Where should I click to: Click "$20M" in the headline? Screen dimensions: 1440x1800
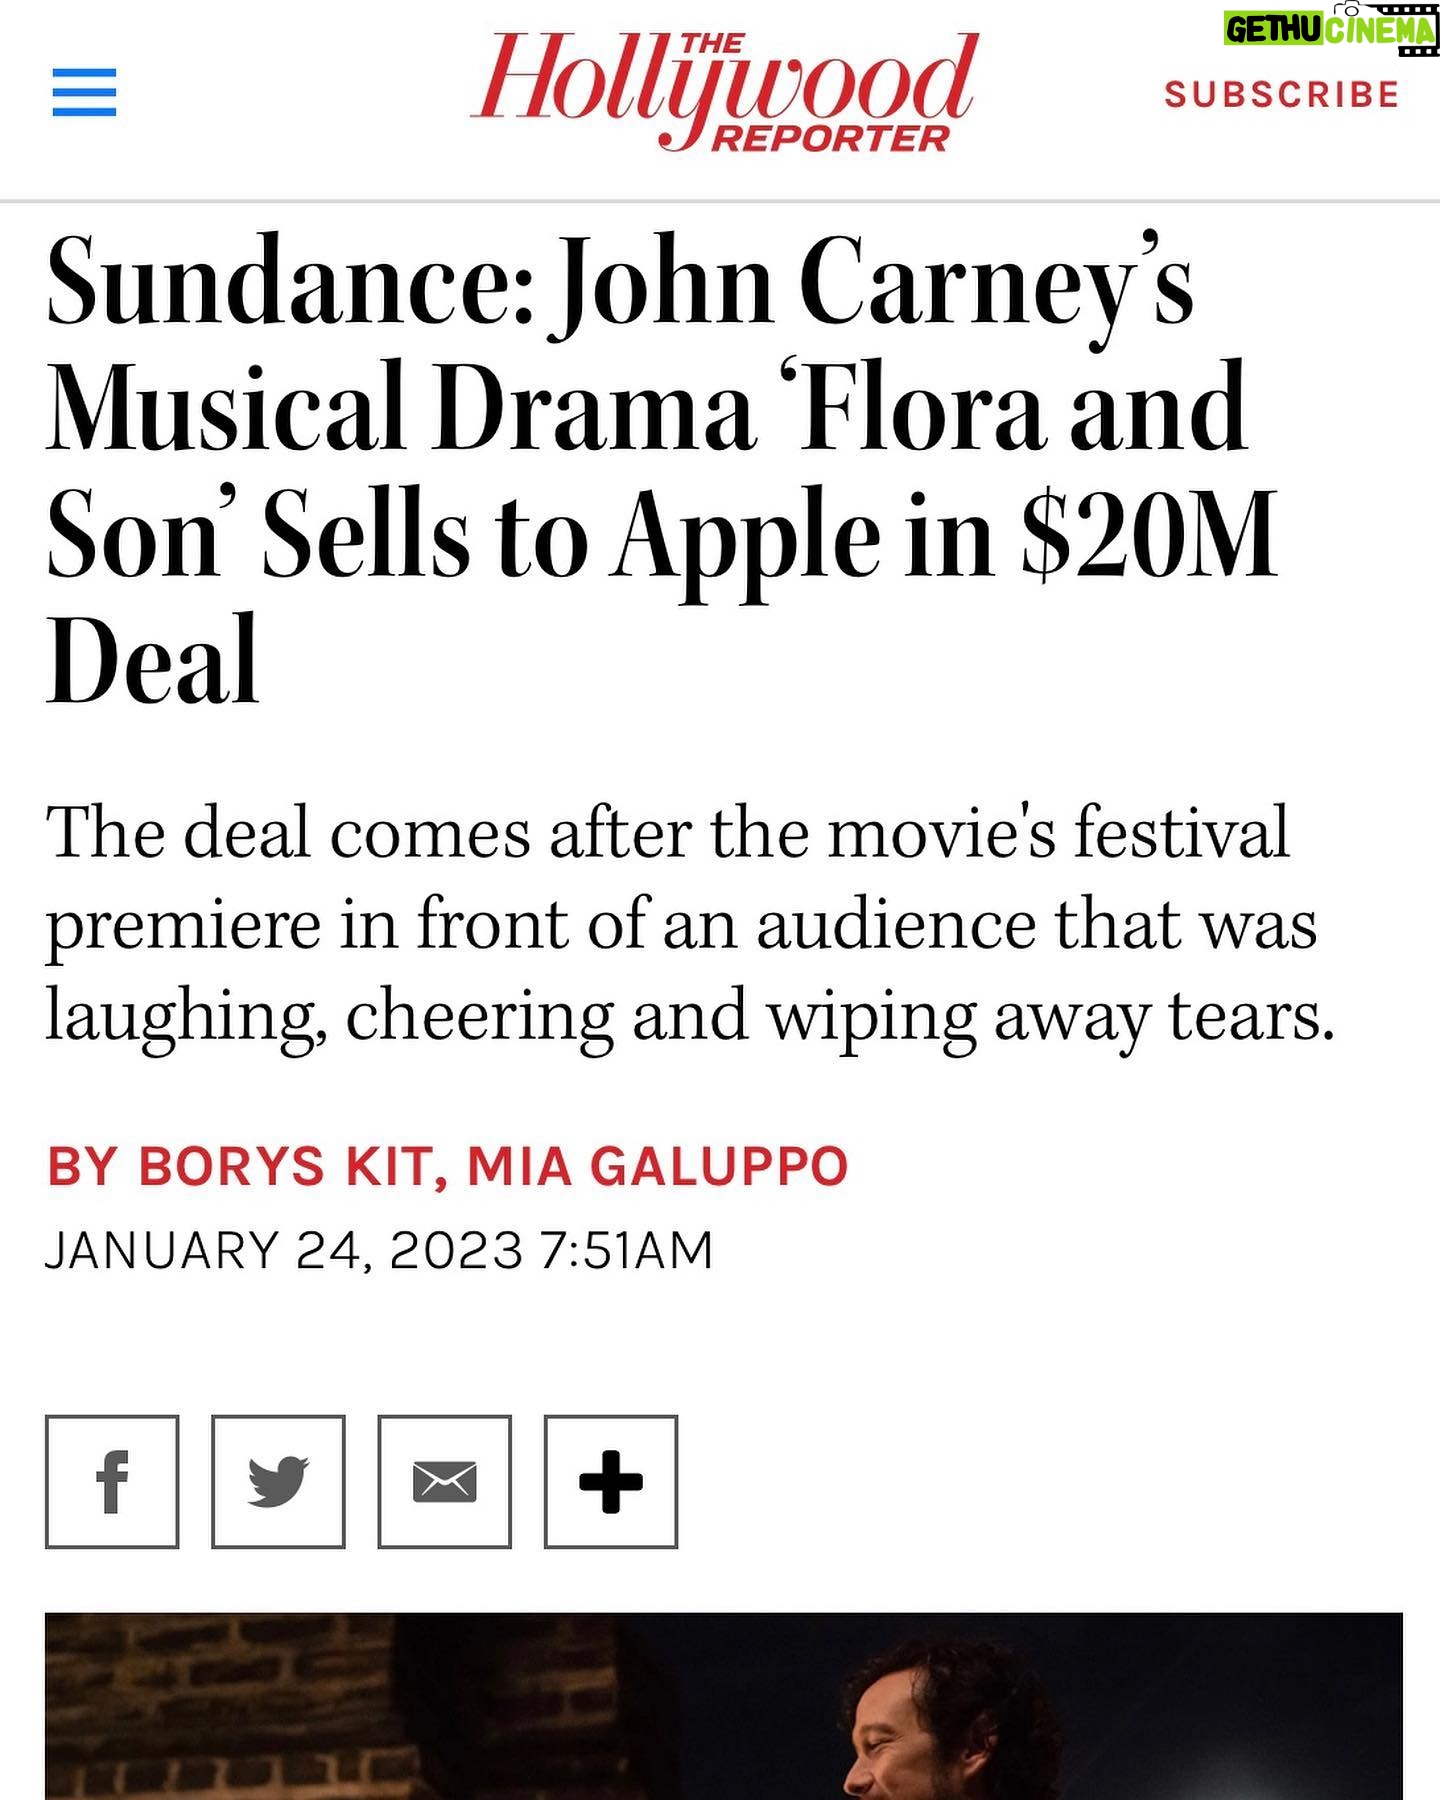click(1149, 536)
